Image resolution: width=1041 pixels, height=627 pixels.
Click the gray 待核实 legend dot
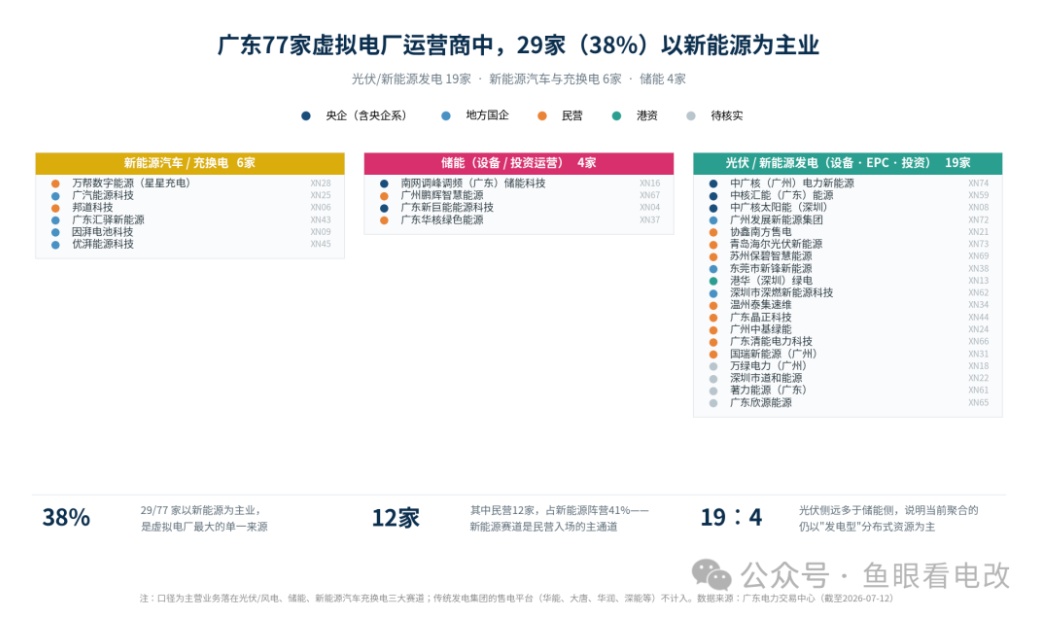[691, 116]
